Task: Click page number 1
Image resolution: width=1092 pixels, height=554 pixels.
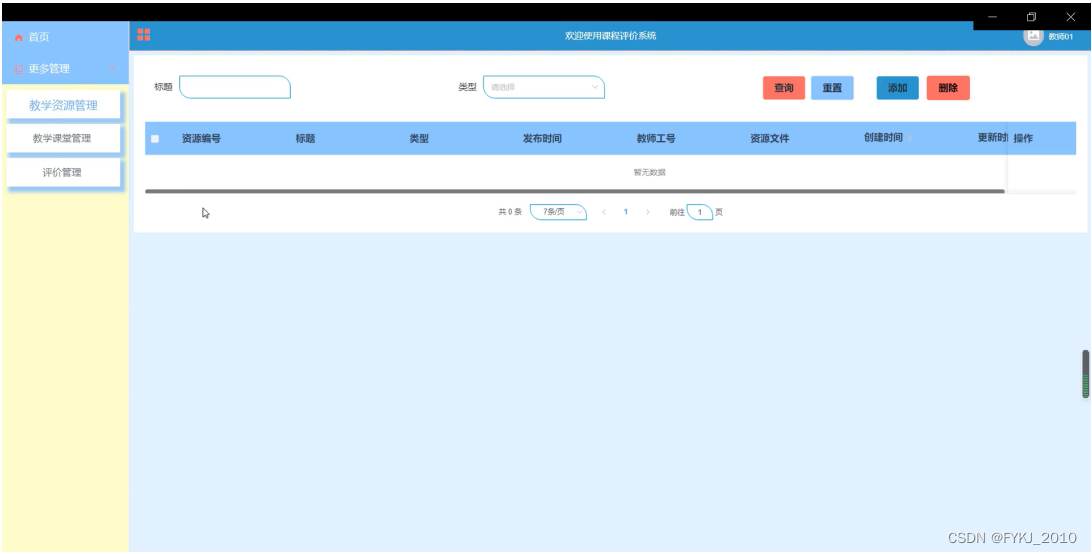Action: click(x=626, y=212)
